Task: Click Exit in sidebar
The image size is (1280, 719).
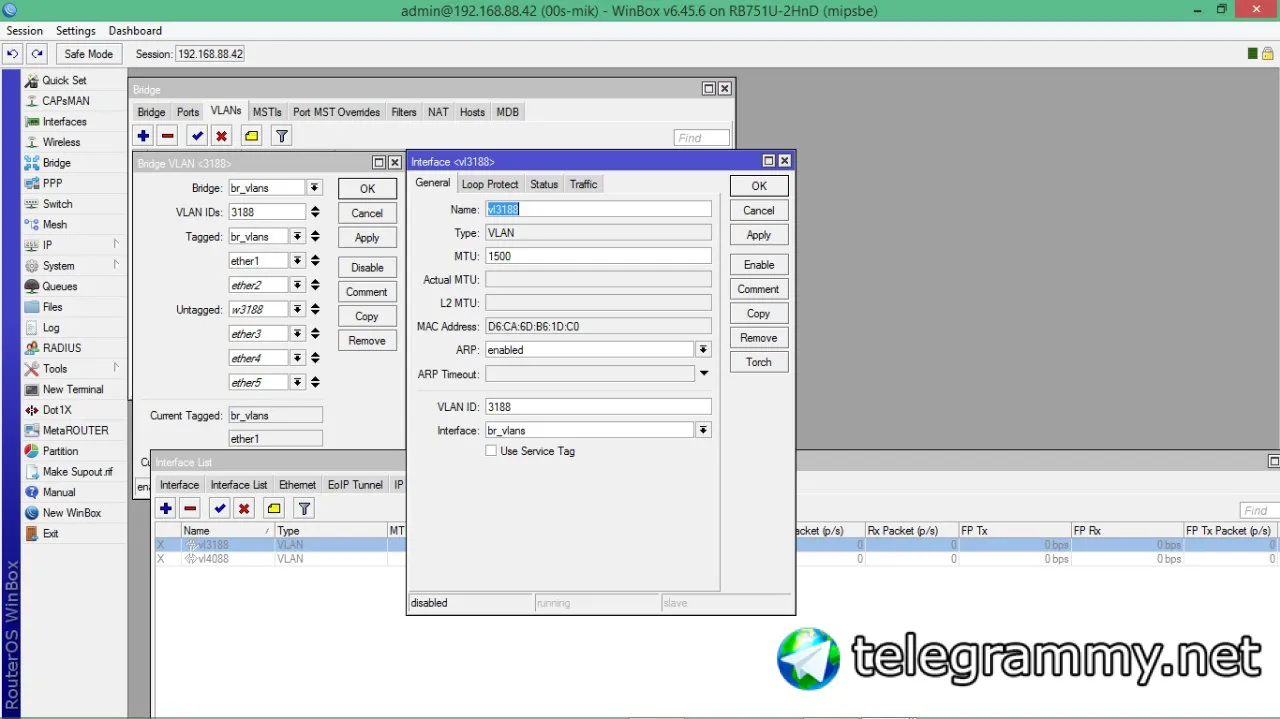Action: click(50, 534)
